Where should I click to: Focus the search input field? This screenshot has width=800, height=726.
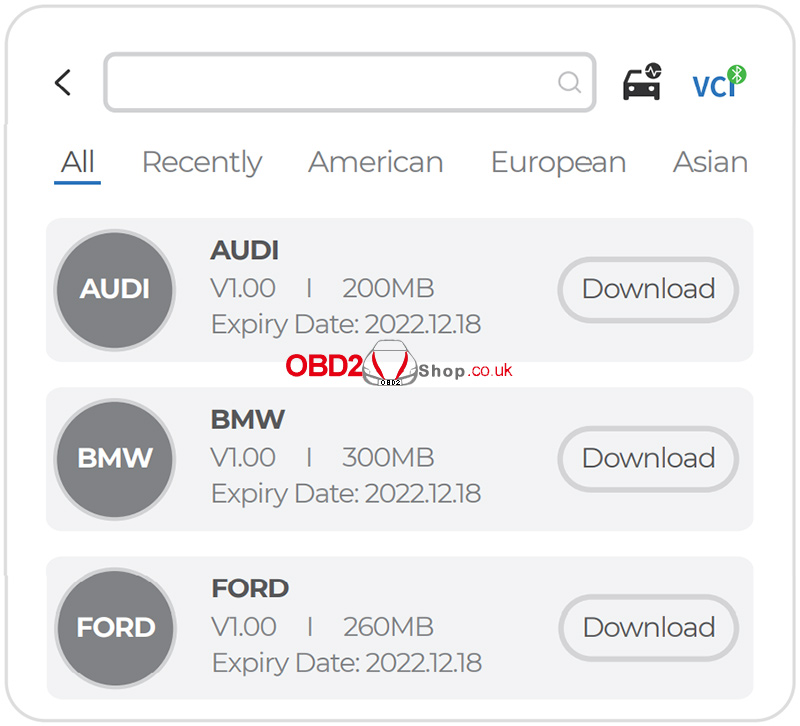click(x=330, y=82)
